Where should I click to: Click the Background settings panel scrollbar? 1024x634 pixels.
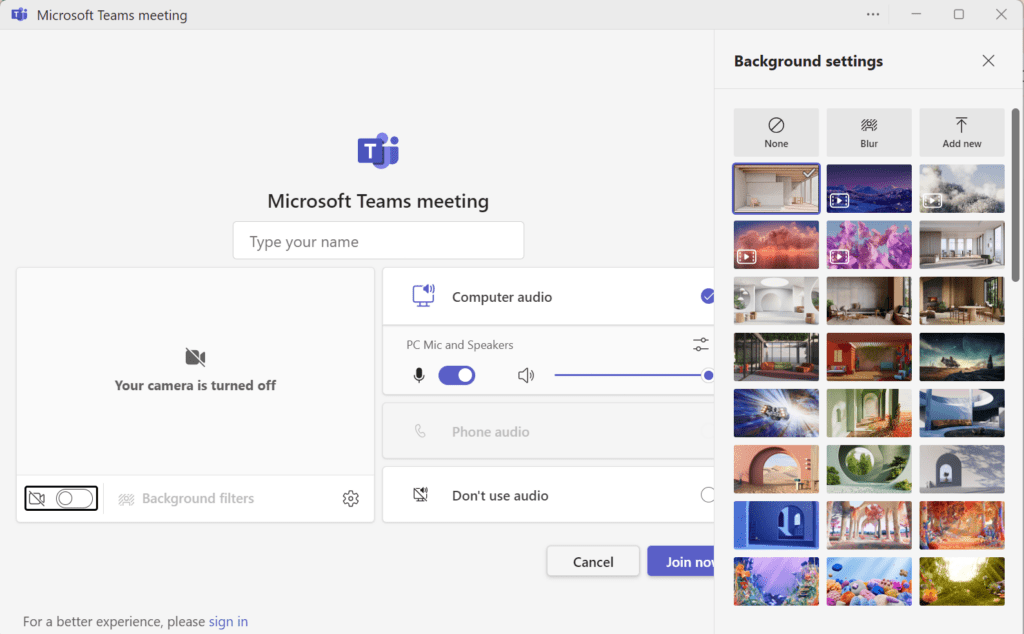point(1016,195)
